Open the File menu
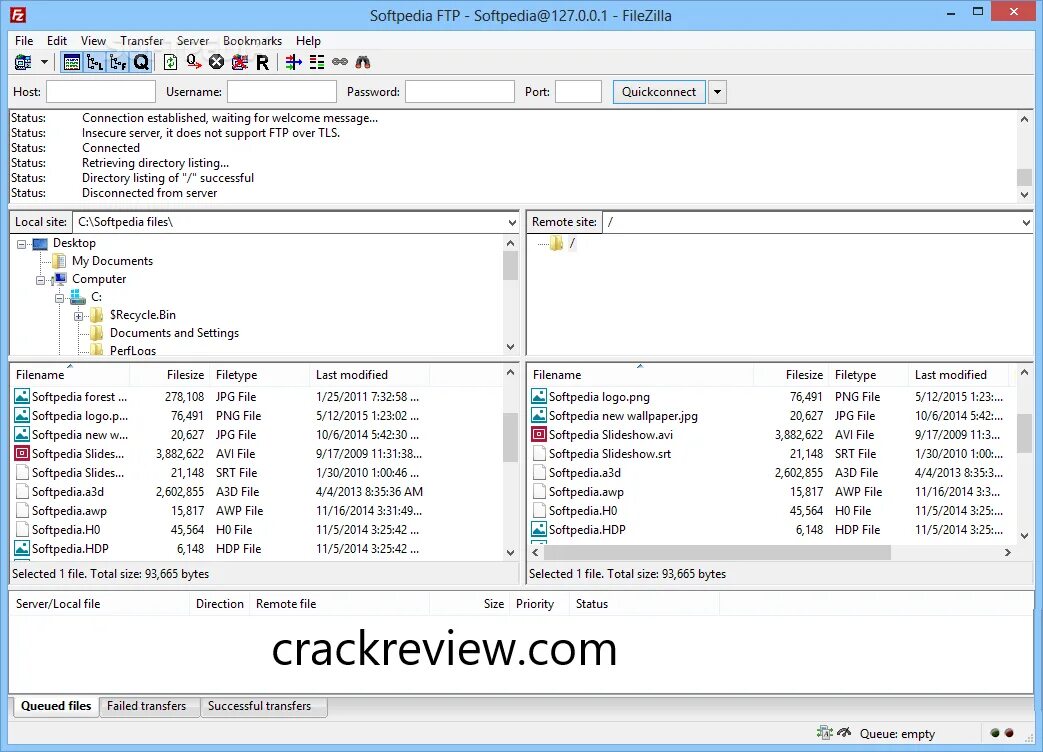Screen dimensions: 1043x752 tap(24, 41)
